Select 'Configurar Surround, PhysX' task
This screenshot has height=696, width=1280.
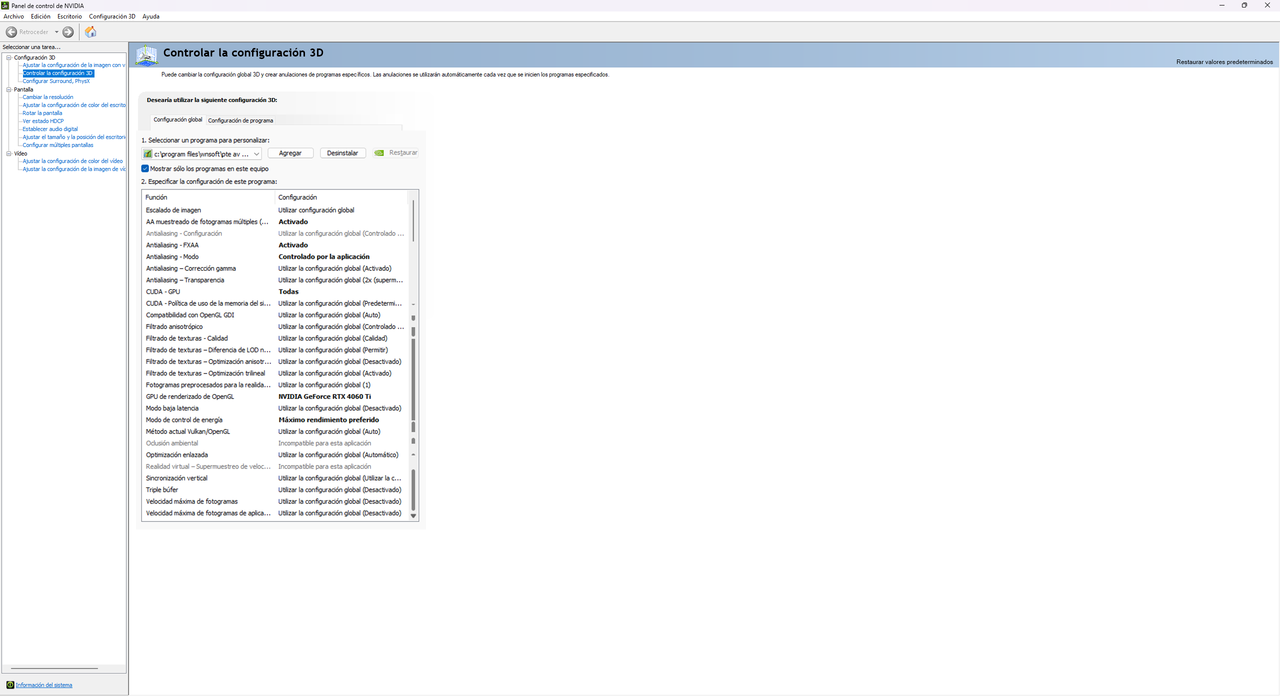coord(56,81)
